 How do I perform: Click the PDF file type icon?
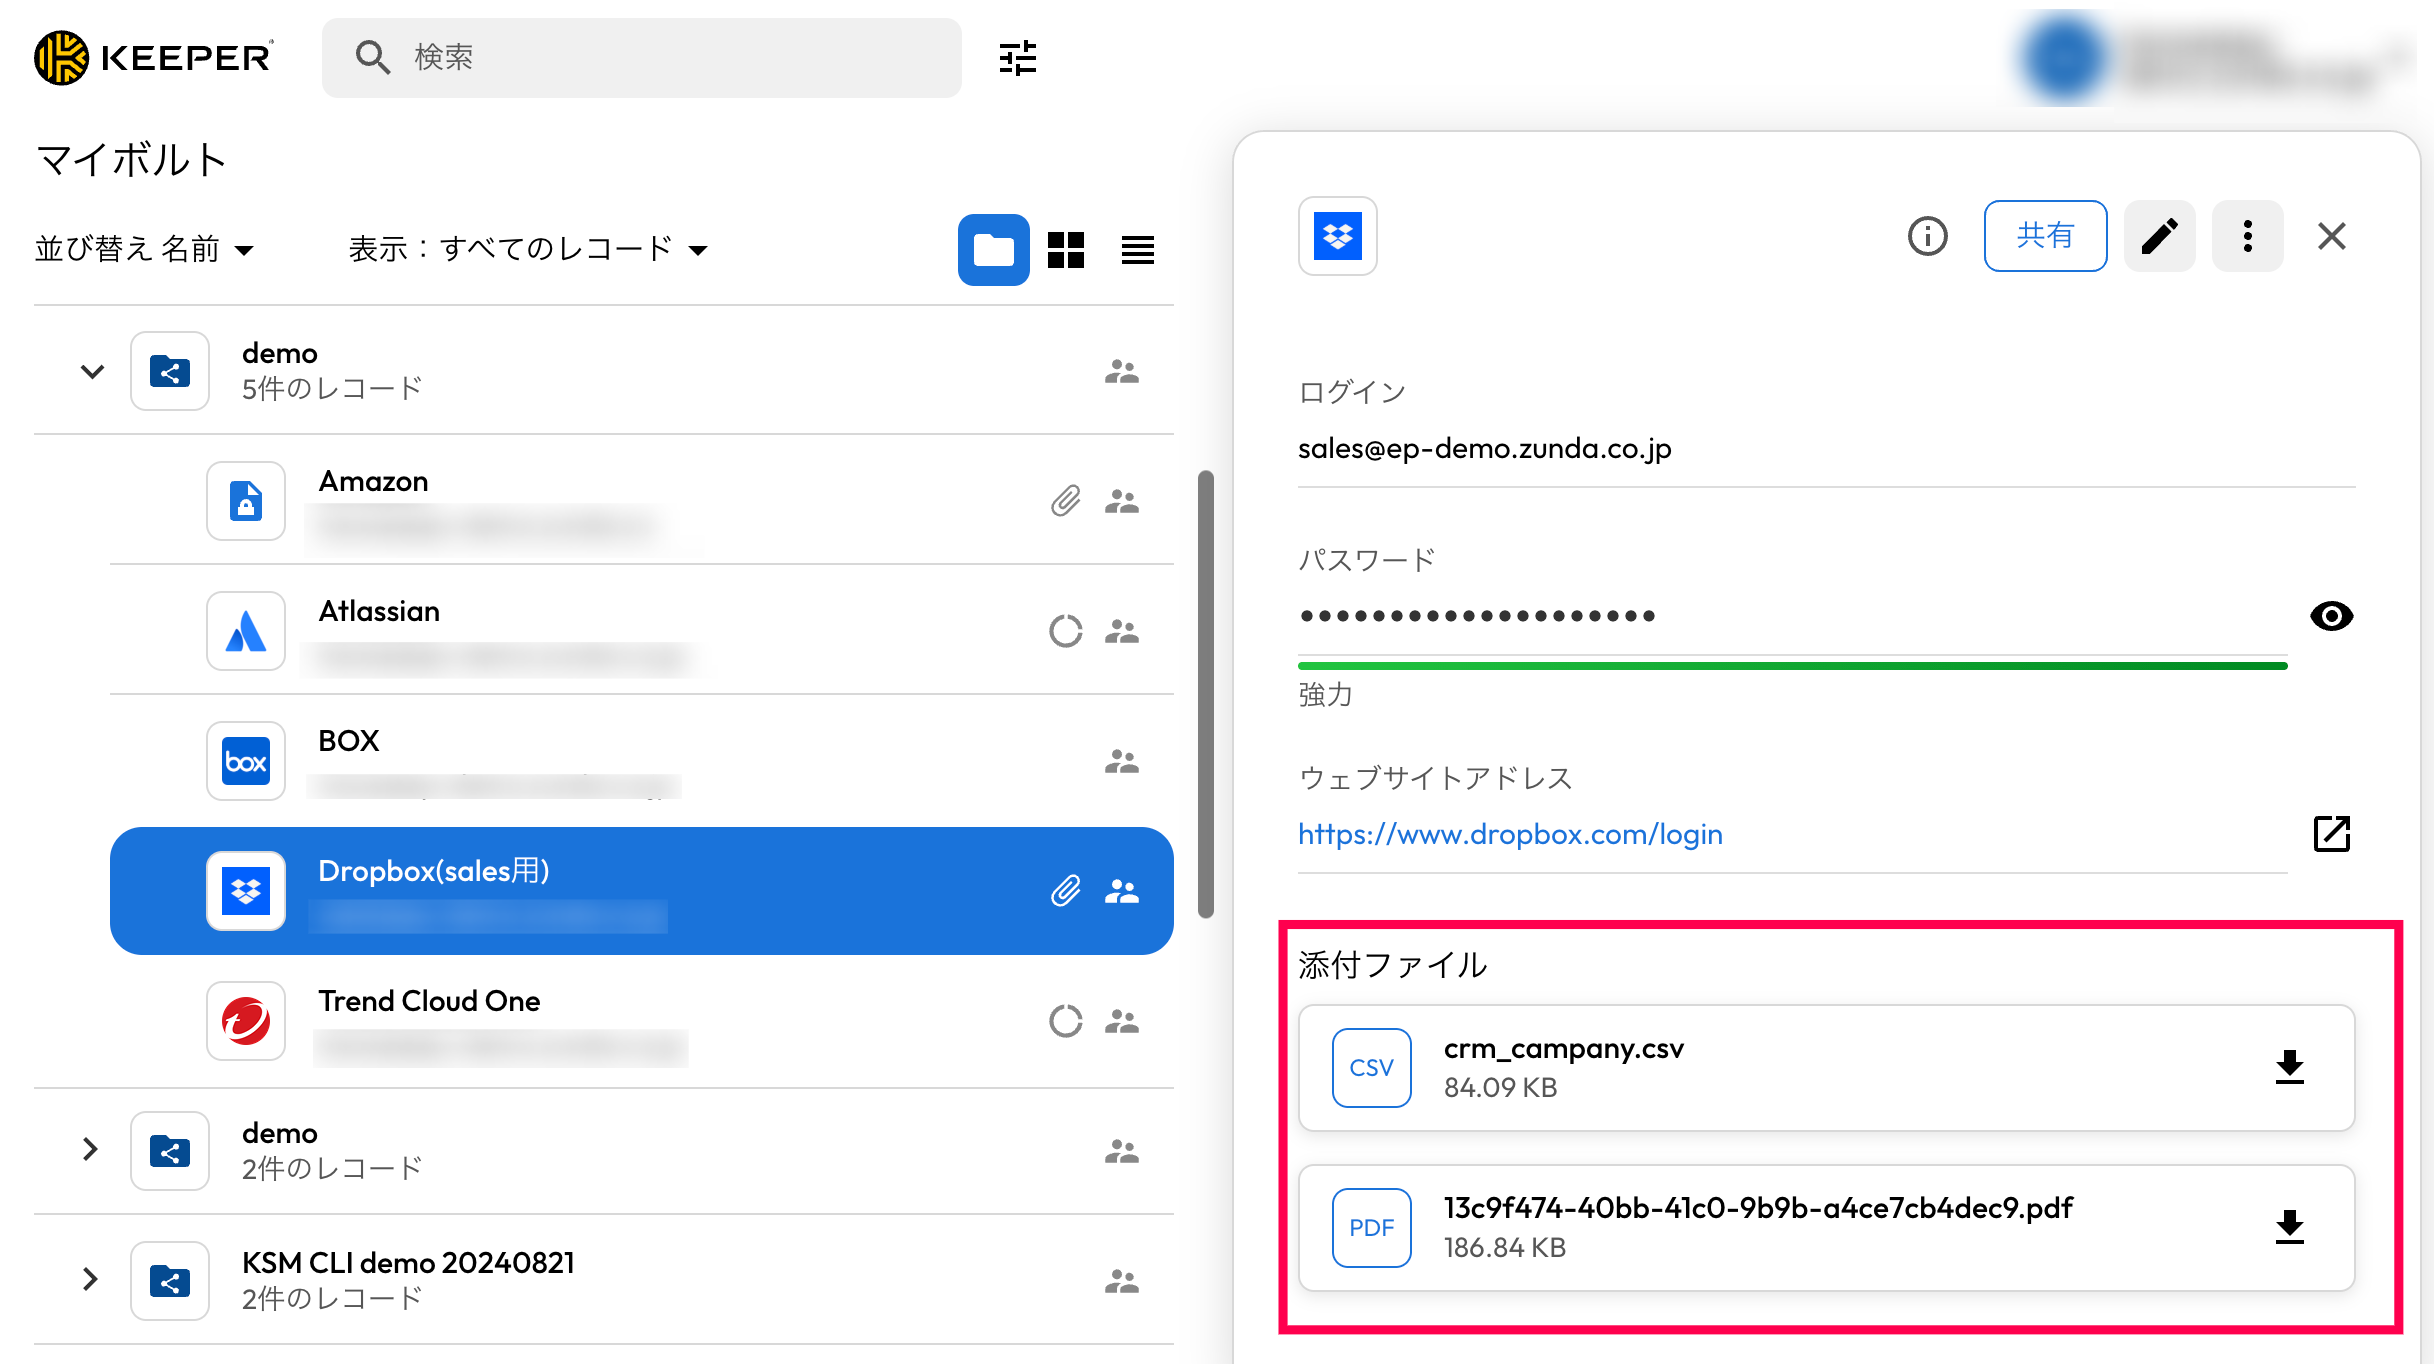pos(1371,1228)
